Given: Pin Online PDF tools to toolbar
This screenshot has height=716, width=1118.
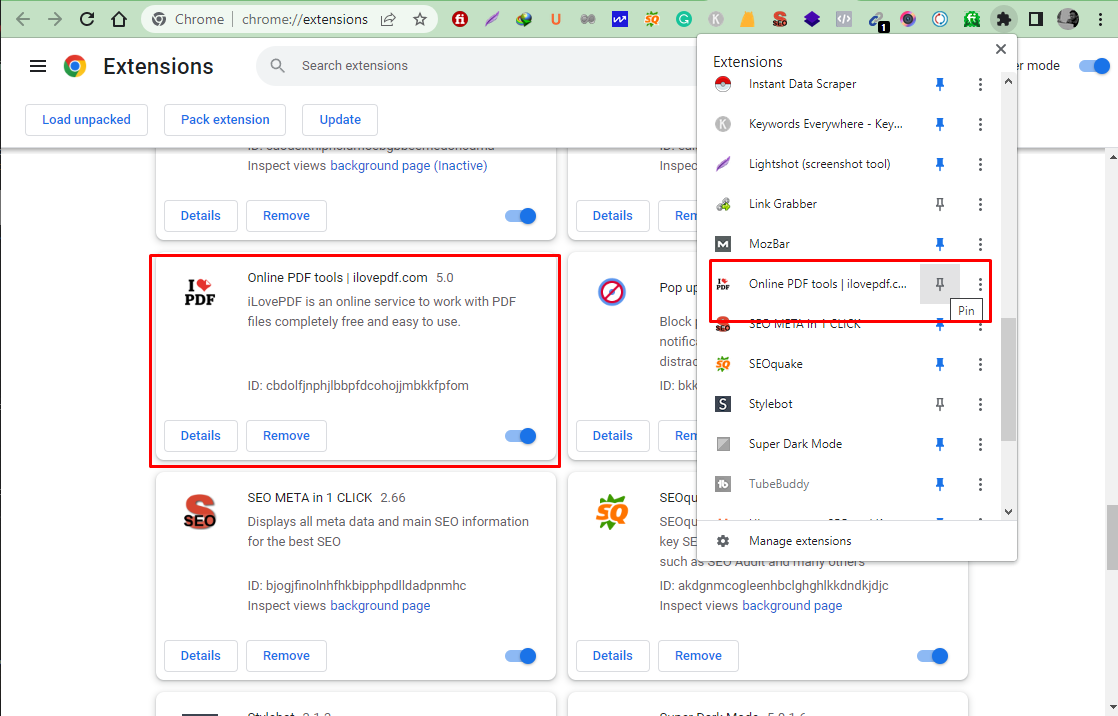Looking at the screenshot, I should 940,284.
